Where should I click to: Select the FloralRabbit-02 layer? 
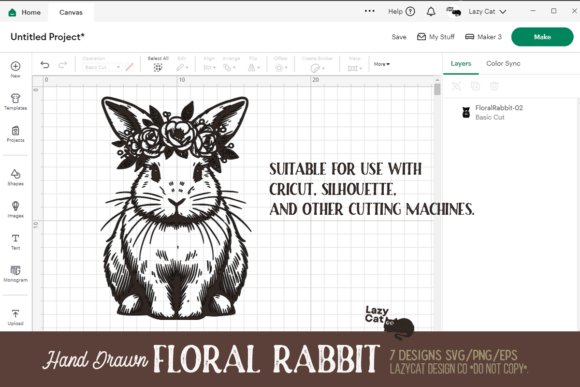coord(510,112)
